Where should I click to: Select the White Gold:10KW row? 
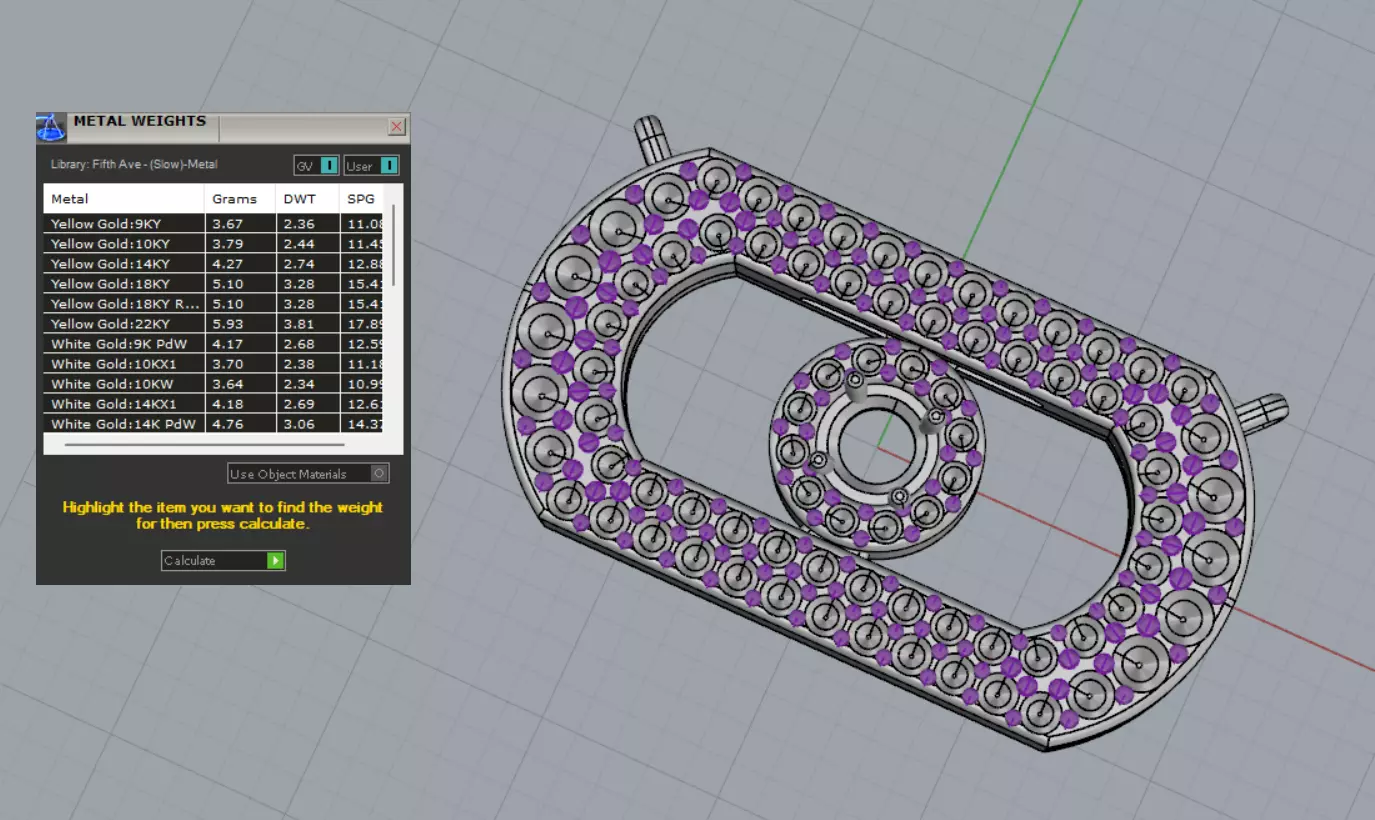pyautogui.click(x=214, y=384)
